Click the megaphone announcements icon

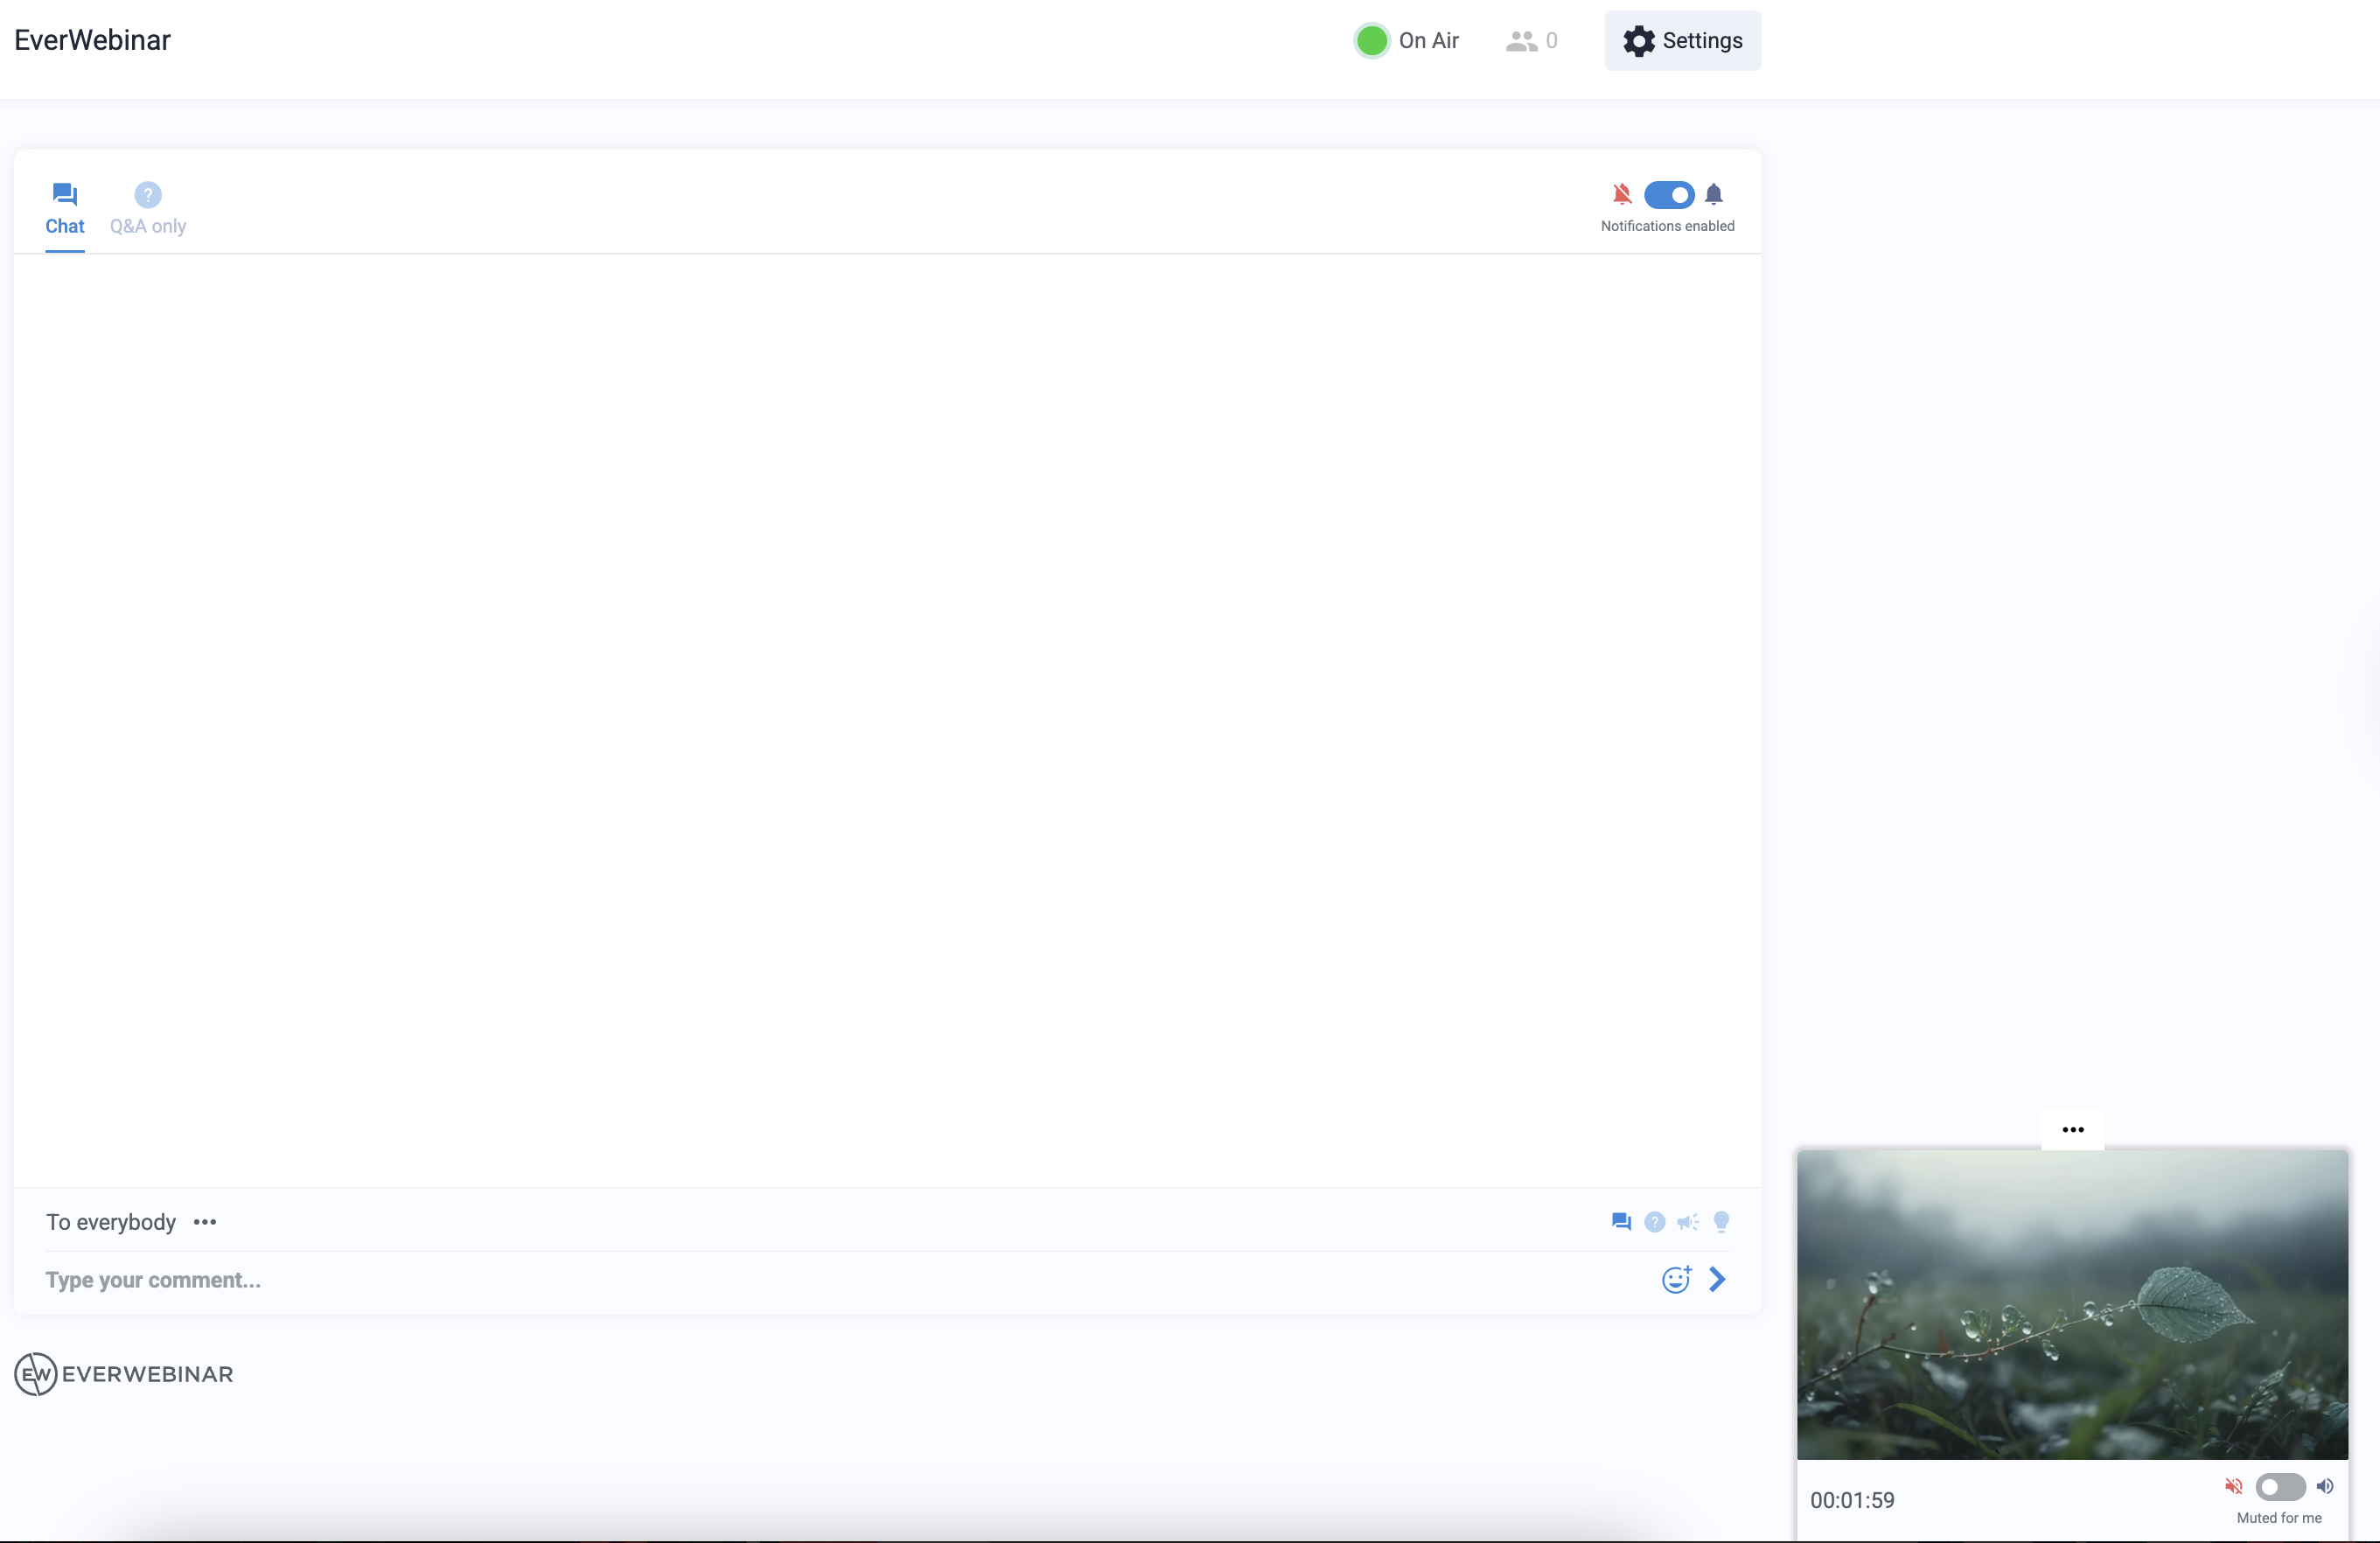click(1688, 1221)
